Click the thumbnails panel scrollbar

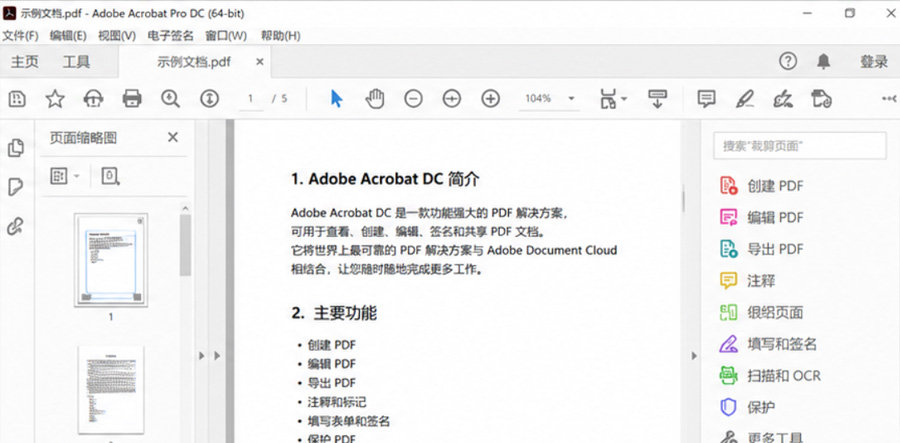185,245
